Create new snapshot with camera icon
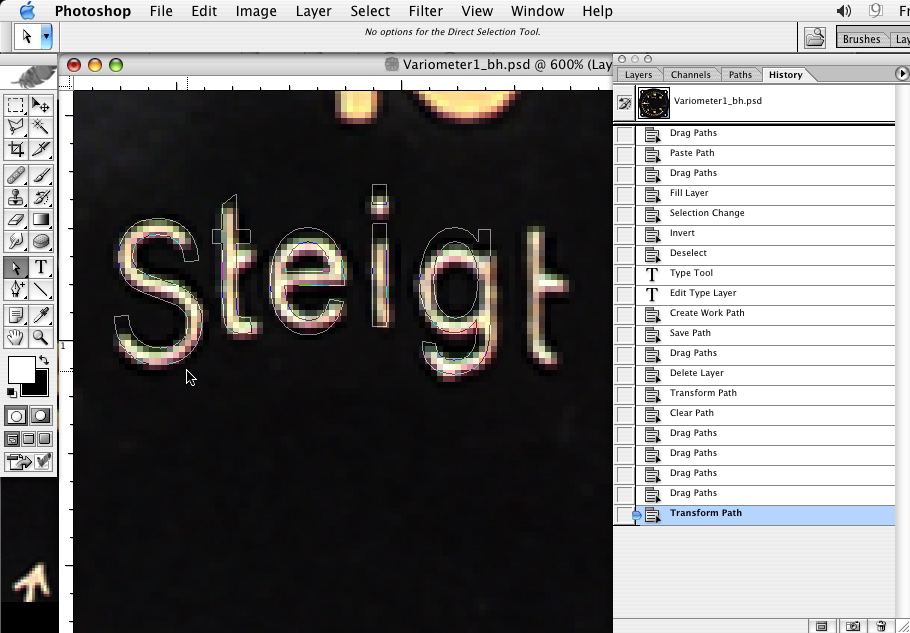 point(852,626)
